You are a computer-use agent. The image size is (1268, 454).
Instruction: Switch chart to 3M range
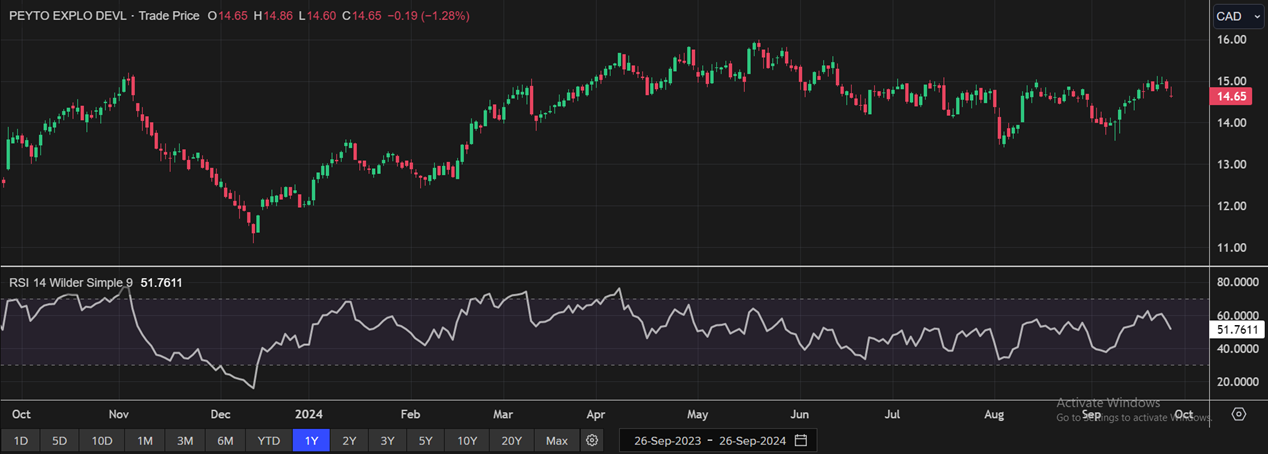pyautogui.click(x=185, y=440)
